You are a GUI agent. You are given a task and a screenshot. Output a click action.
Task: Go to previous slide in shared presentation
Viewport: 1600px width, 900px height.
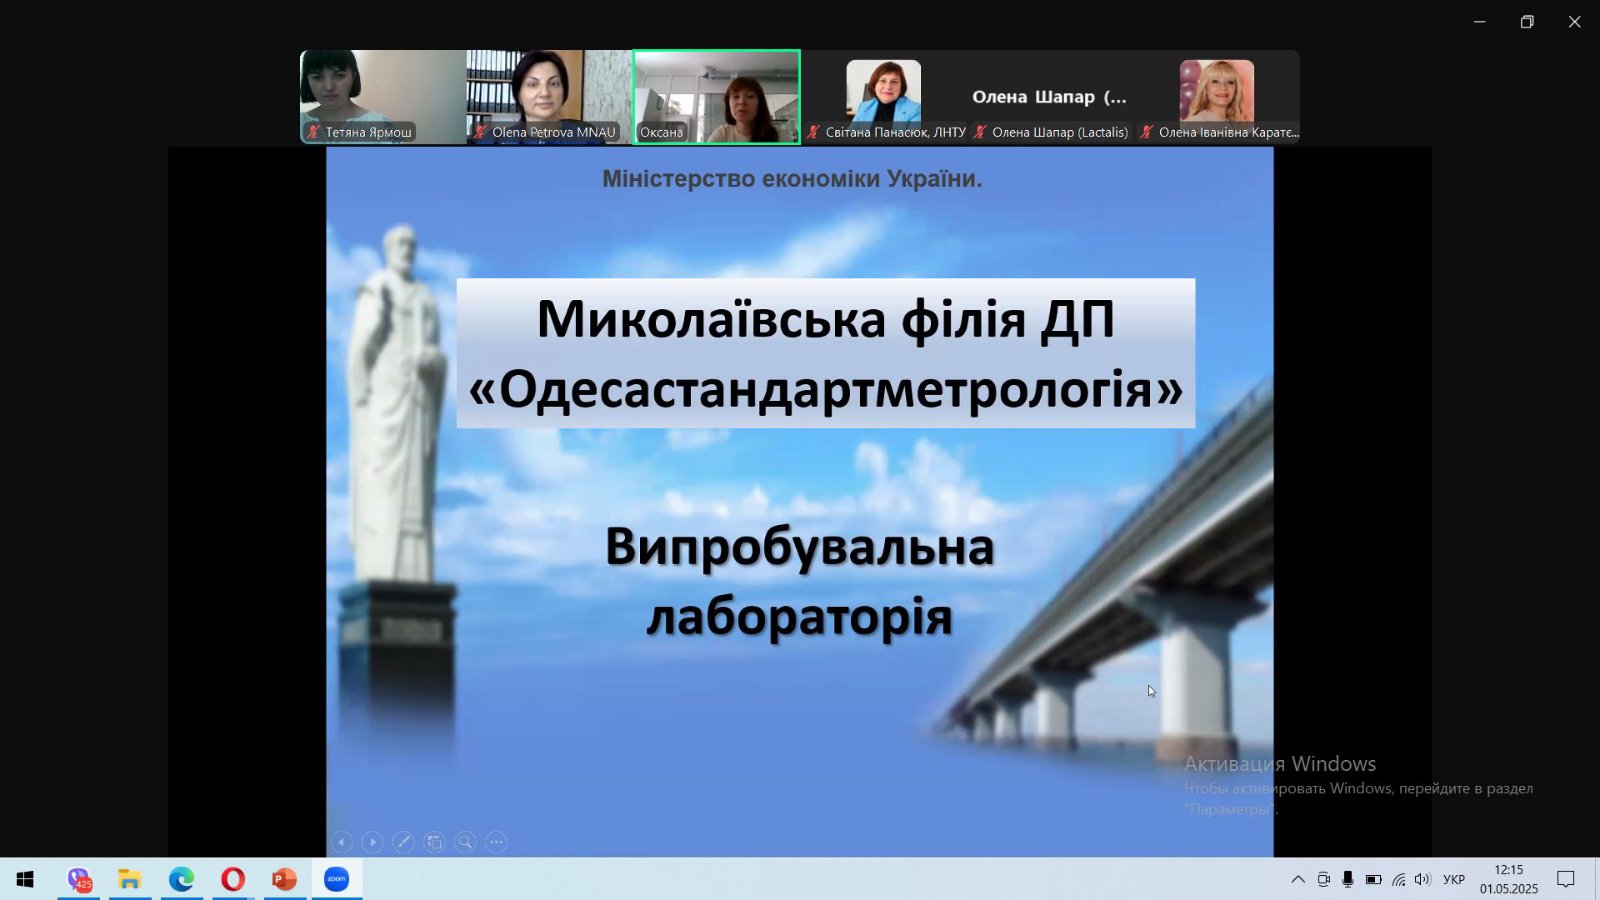[x=341, y=842]
